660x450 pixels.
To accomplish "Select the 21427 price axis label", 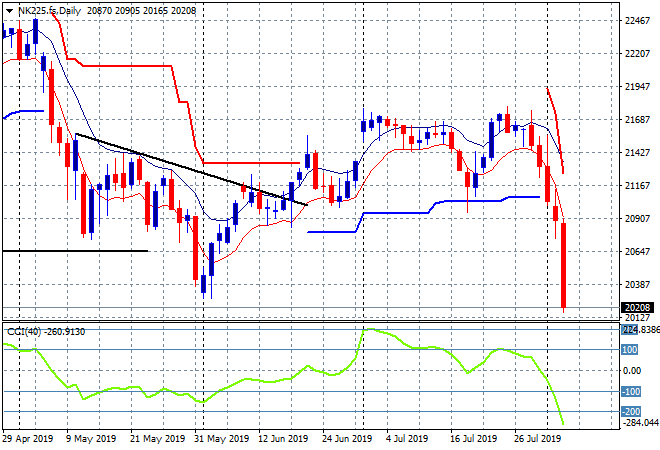I will click(x=637, y=152).
